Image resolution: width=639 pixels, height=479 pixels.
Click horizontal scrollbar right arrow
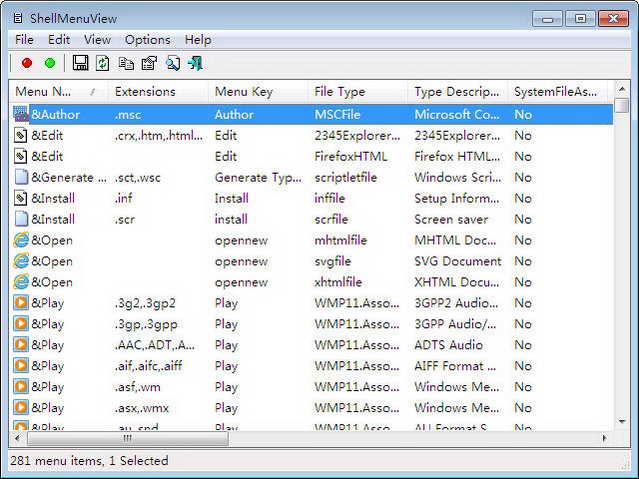tap(605, 438)
